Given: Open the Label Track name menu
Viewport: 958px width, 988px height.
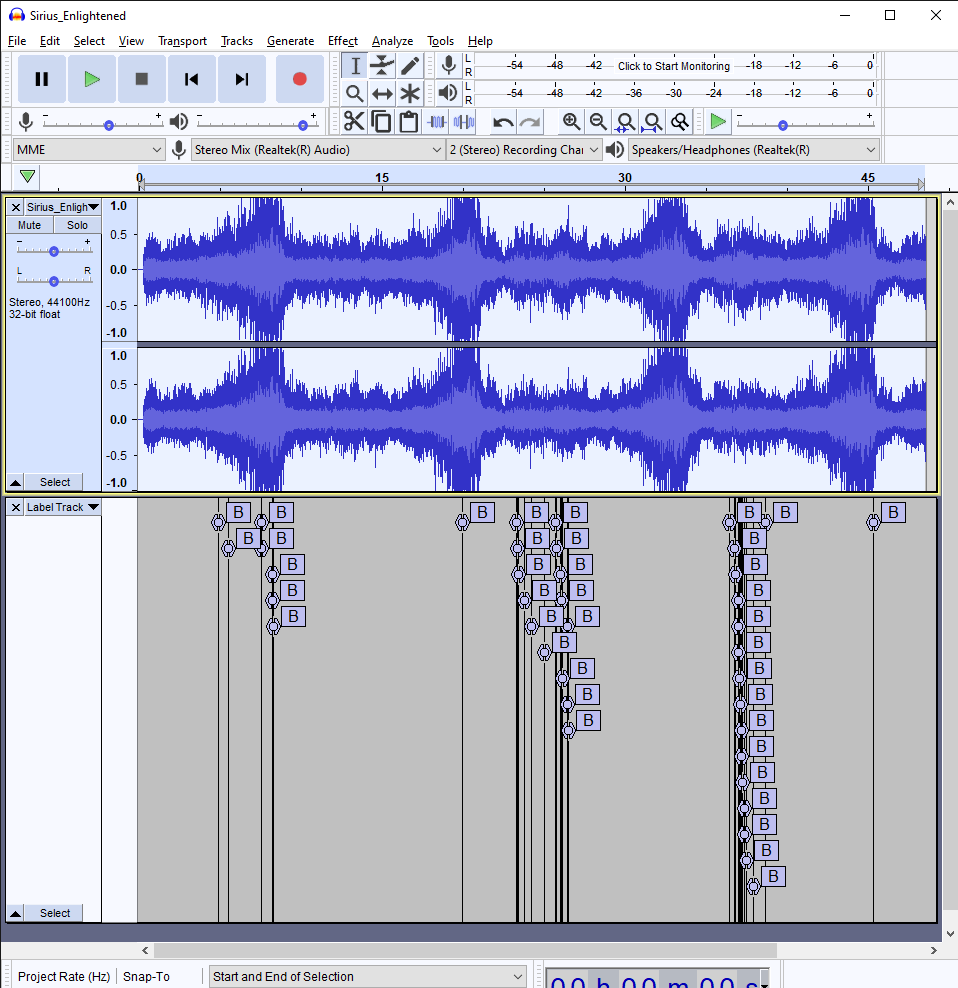Looking at the screenshot, I should pyautogui.click(x=62, y=507).
